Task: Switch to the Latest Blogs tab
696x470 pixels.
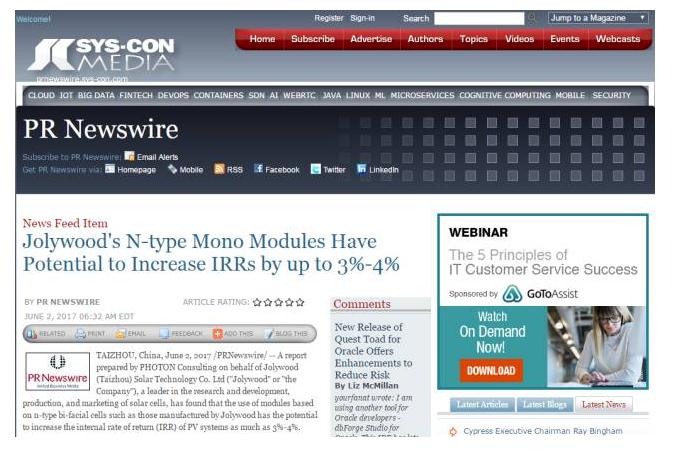Action: pos(545,405)
